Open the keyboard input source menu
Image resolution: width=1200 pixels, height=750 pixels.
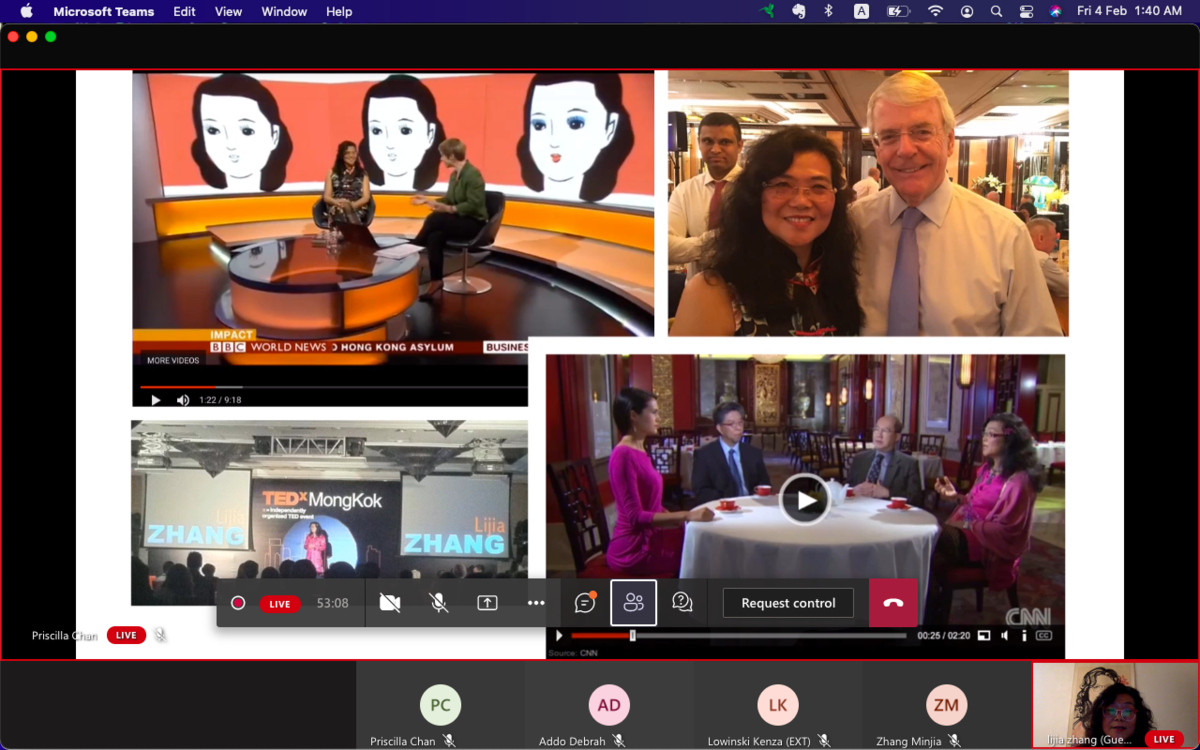(861, 11)
